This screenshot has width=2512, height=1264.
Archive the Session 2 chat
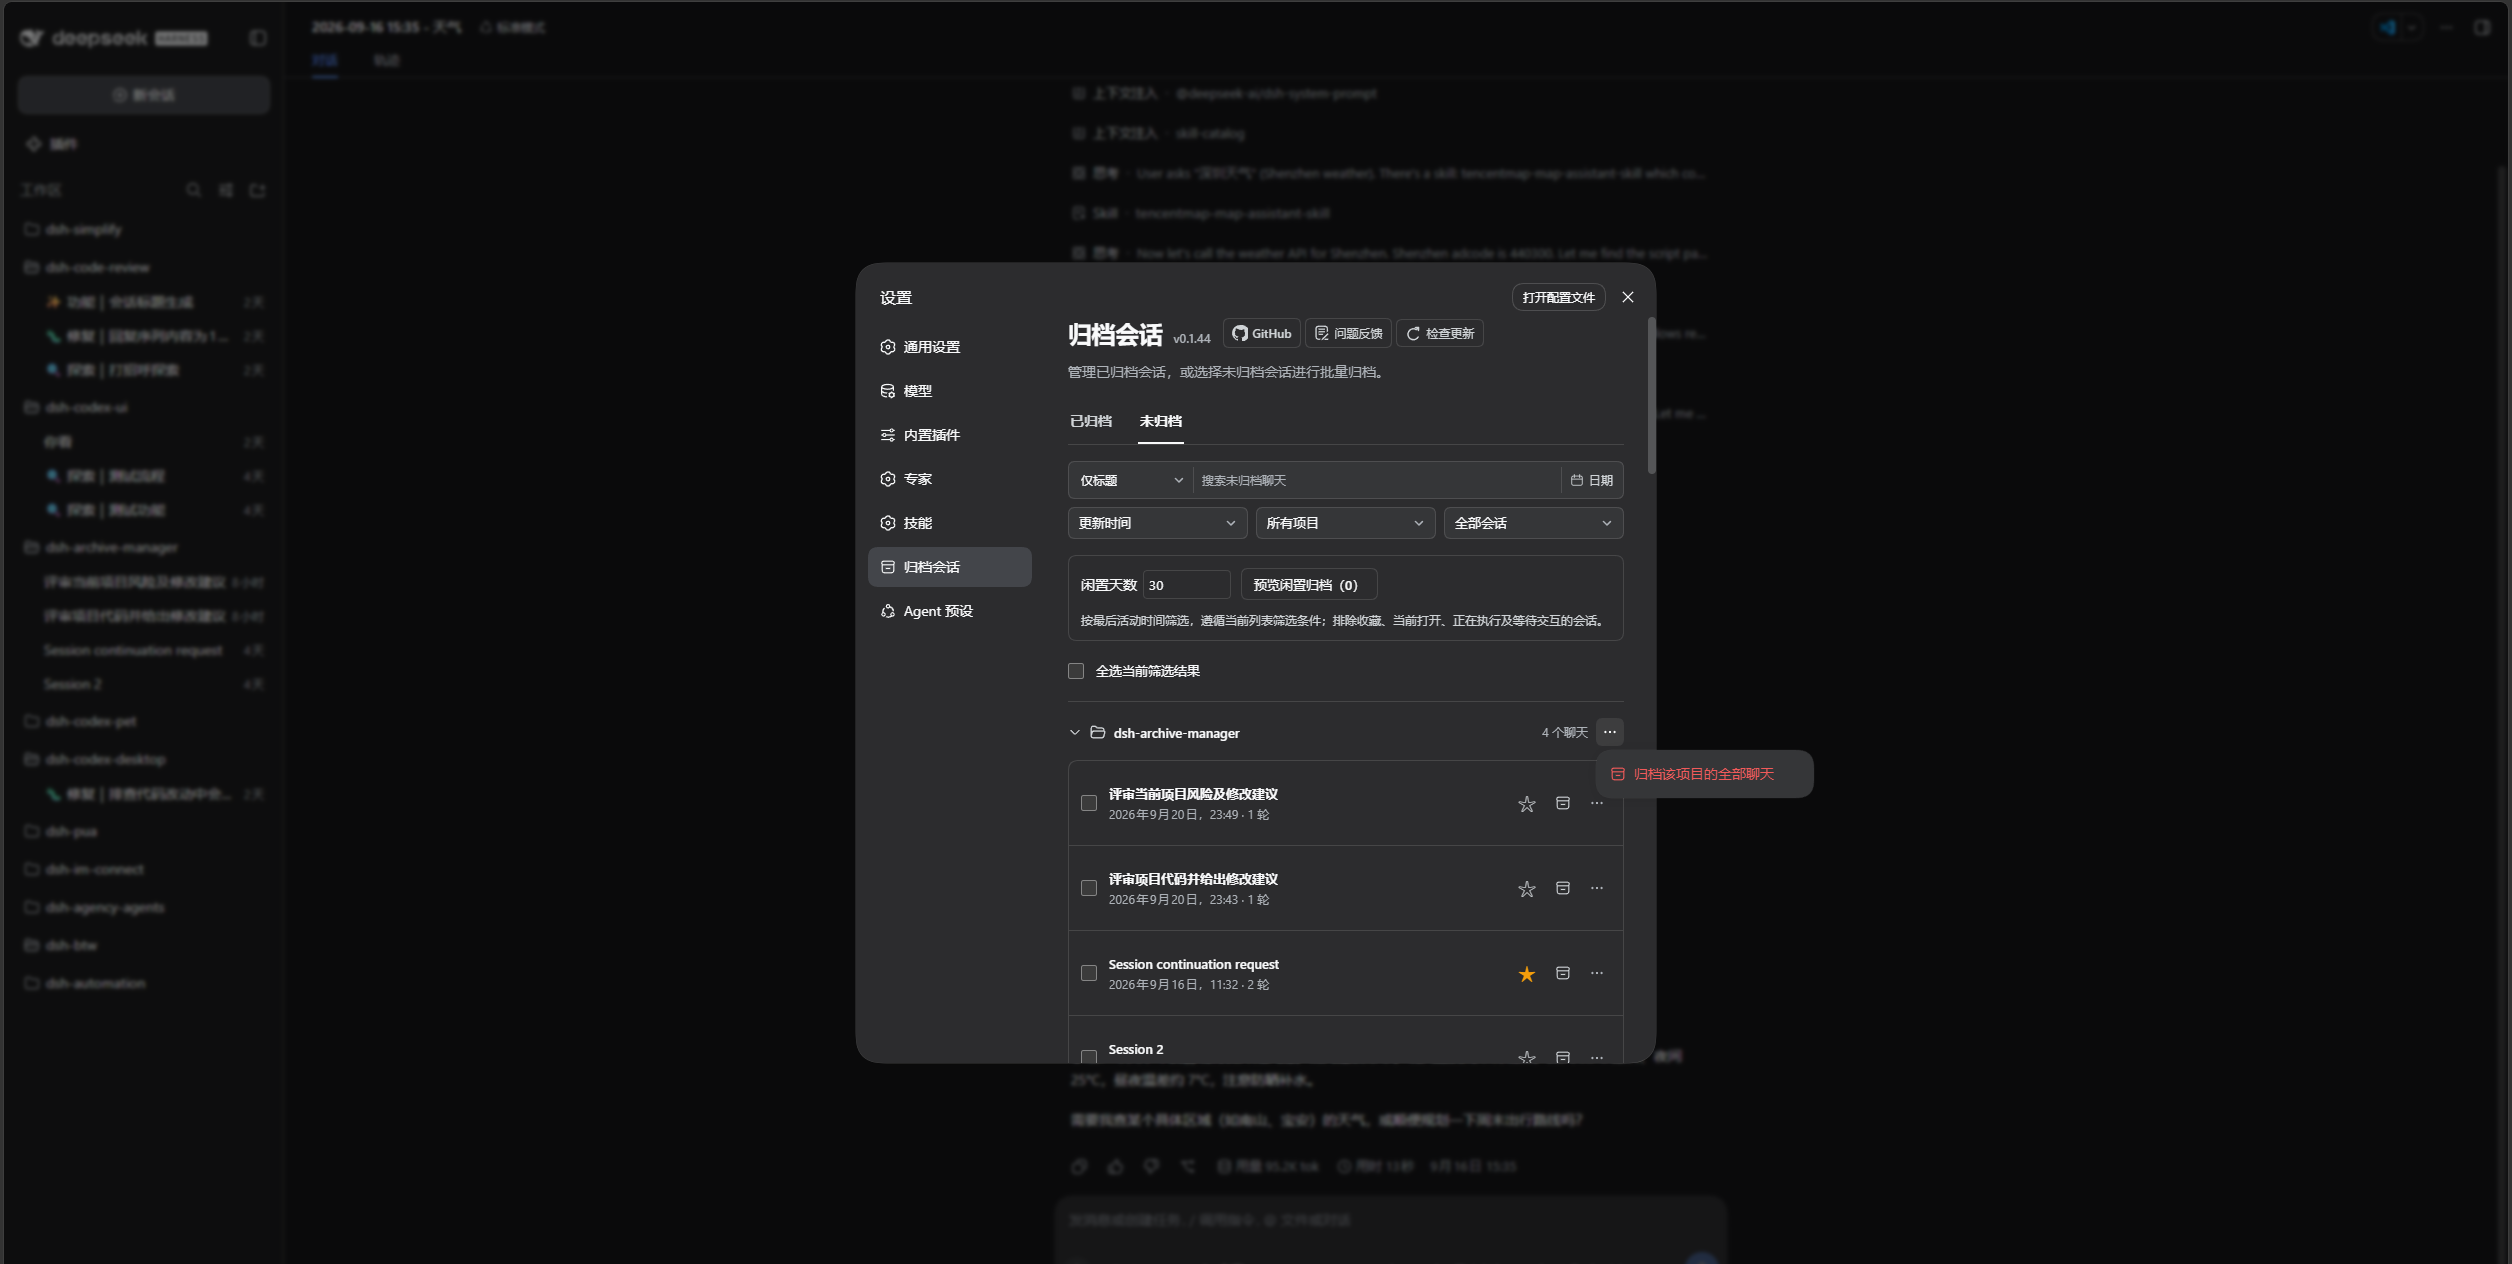tap(1563, 1056)
